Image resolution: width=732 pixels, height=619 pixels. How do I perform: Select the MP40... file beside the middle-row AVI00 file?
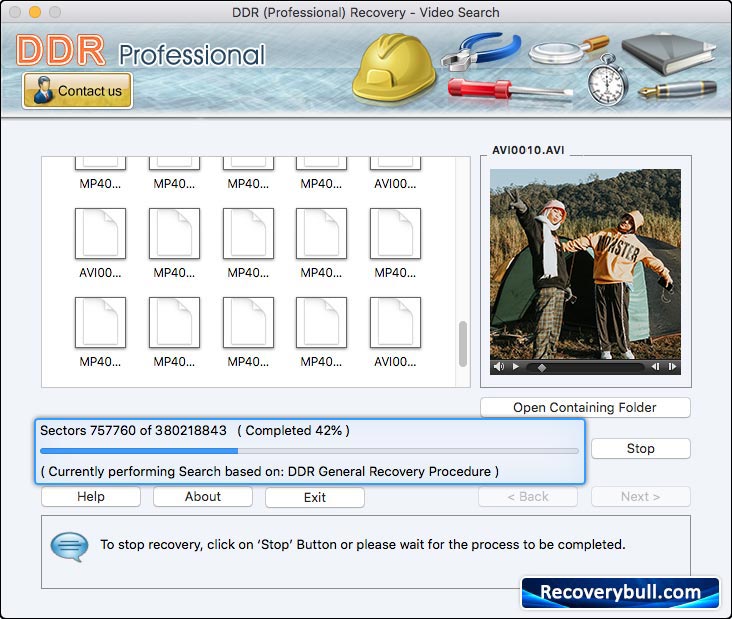click(174, 243)
